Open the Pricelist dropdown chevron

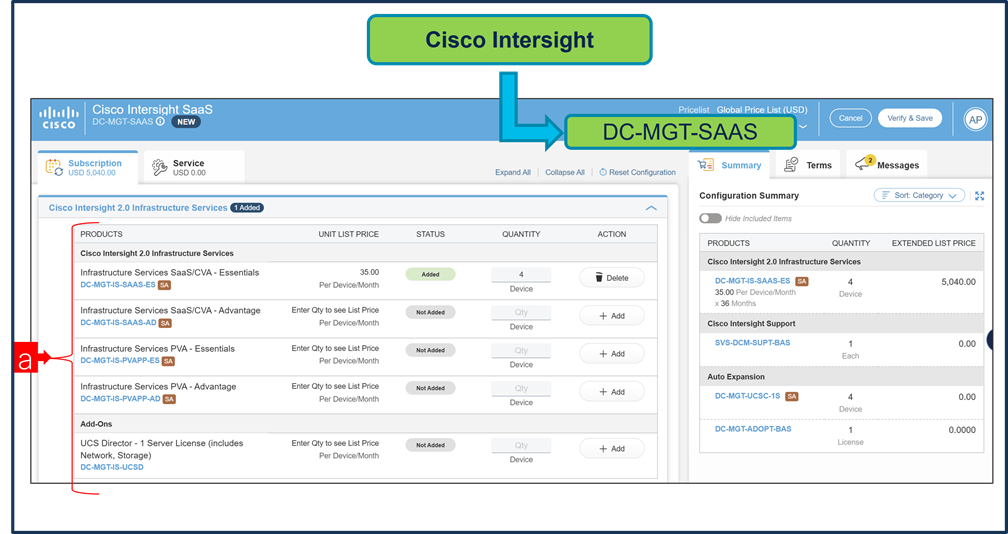(x=802, y=127)
